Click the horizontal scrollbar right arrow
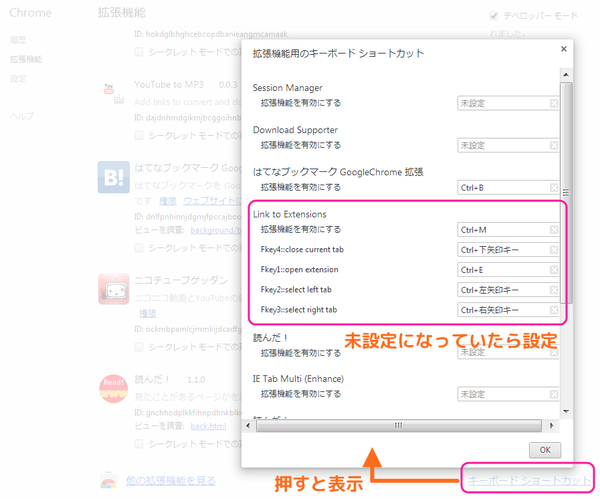Screen dimensions: 600x499 tap(551, 426)
